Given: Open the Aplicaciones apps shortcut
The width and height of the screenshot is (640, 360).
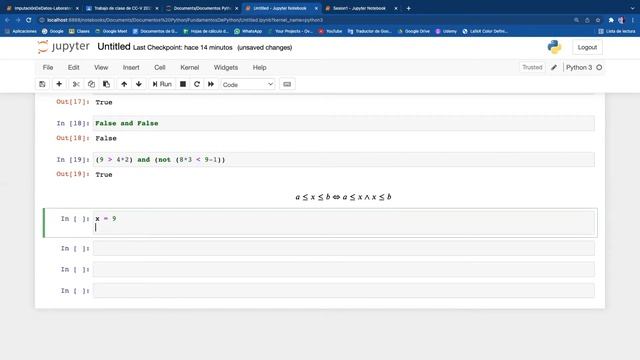Looking at the screenshot, I should (x=21, y=31).
